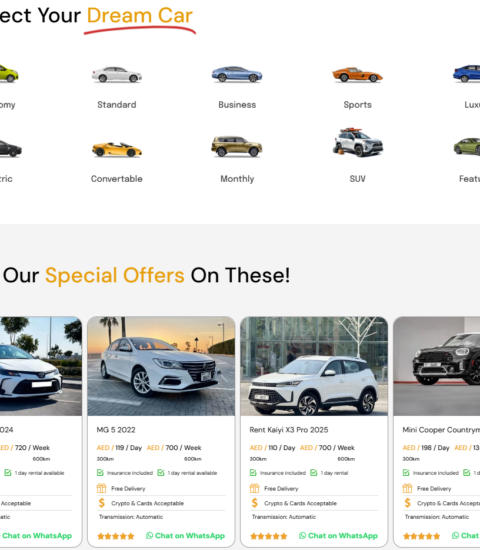Click the WhatsApp icon on MG 5 card
The image size is (480, 550).
coord(149,536)
